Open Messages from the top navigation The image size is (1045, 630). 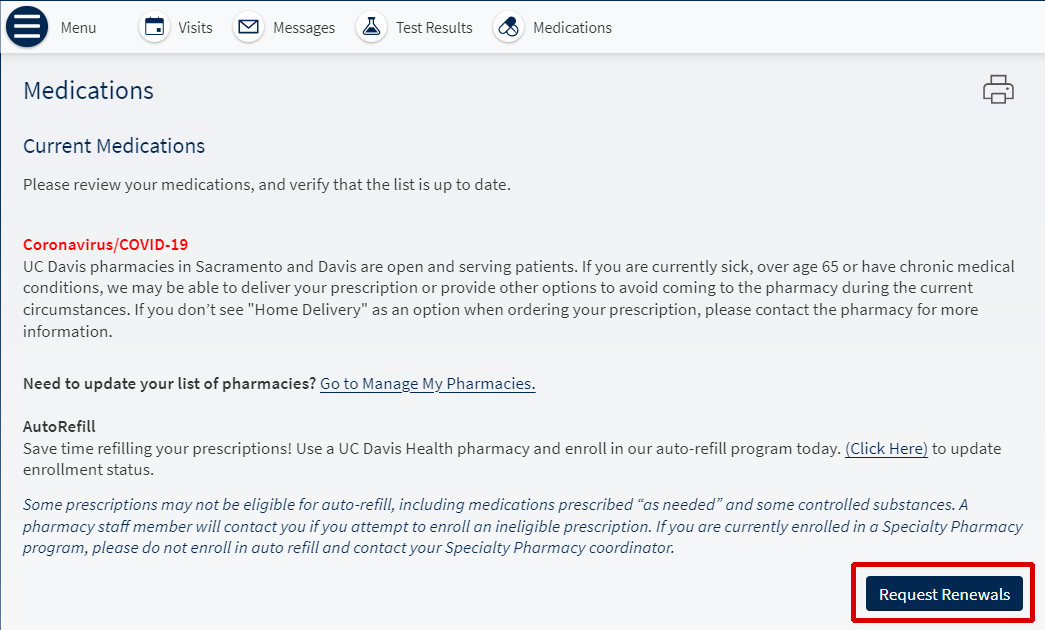click(x=303, y=27)
